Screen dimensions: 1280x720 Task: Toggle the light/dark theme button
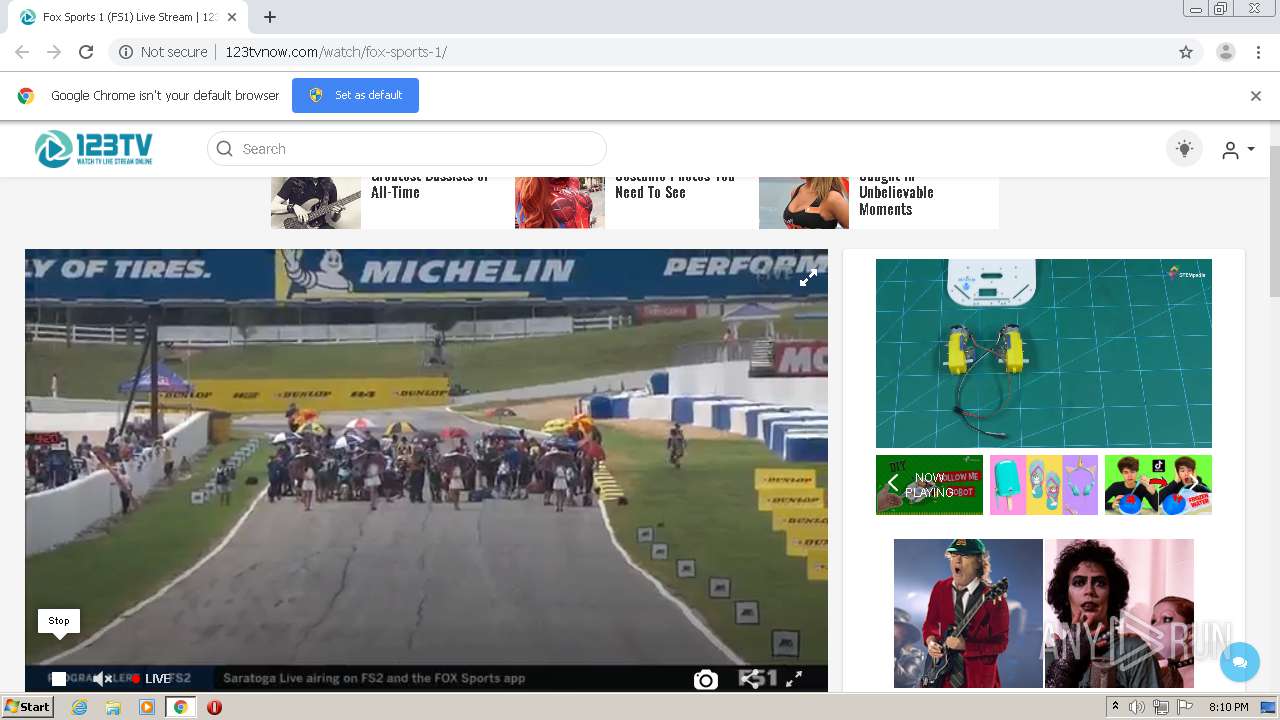pyautogui.click(x=1185, y=149)
